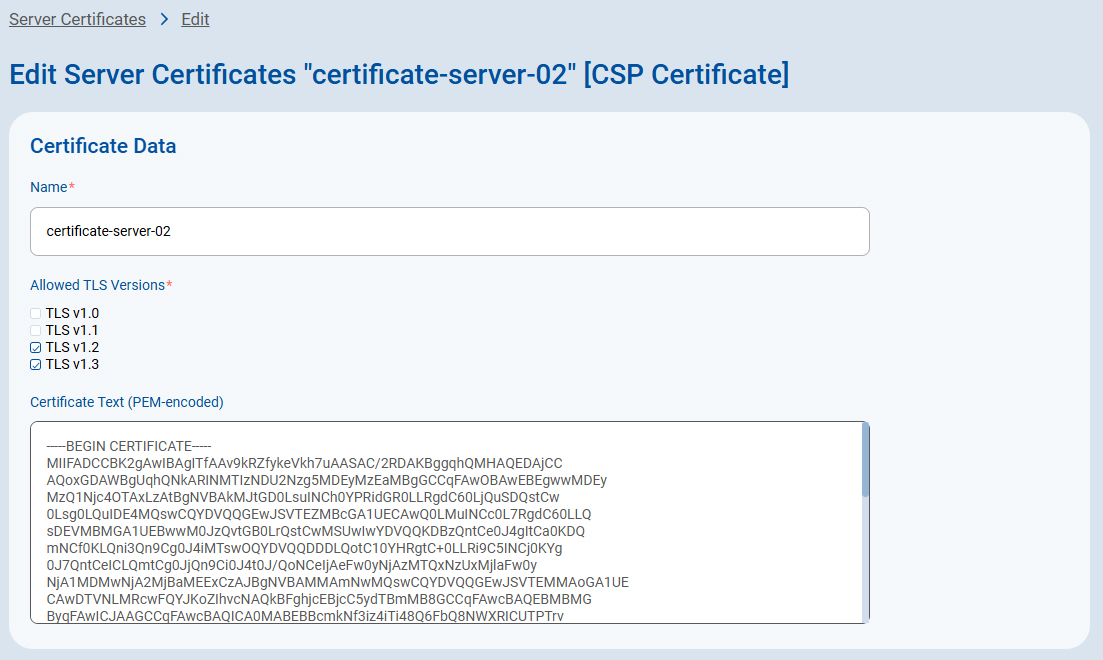1103x660 pixels.
Task: Click the TLS v1.3 label text
Action: tap(72, 364)
